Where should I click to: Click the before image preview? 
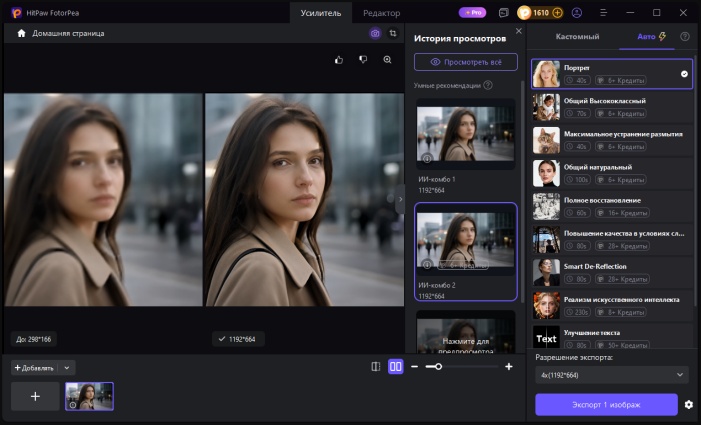pyautogui.click(x=103, y=199)
